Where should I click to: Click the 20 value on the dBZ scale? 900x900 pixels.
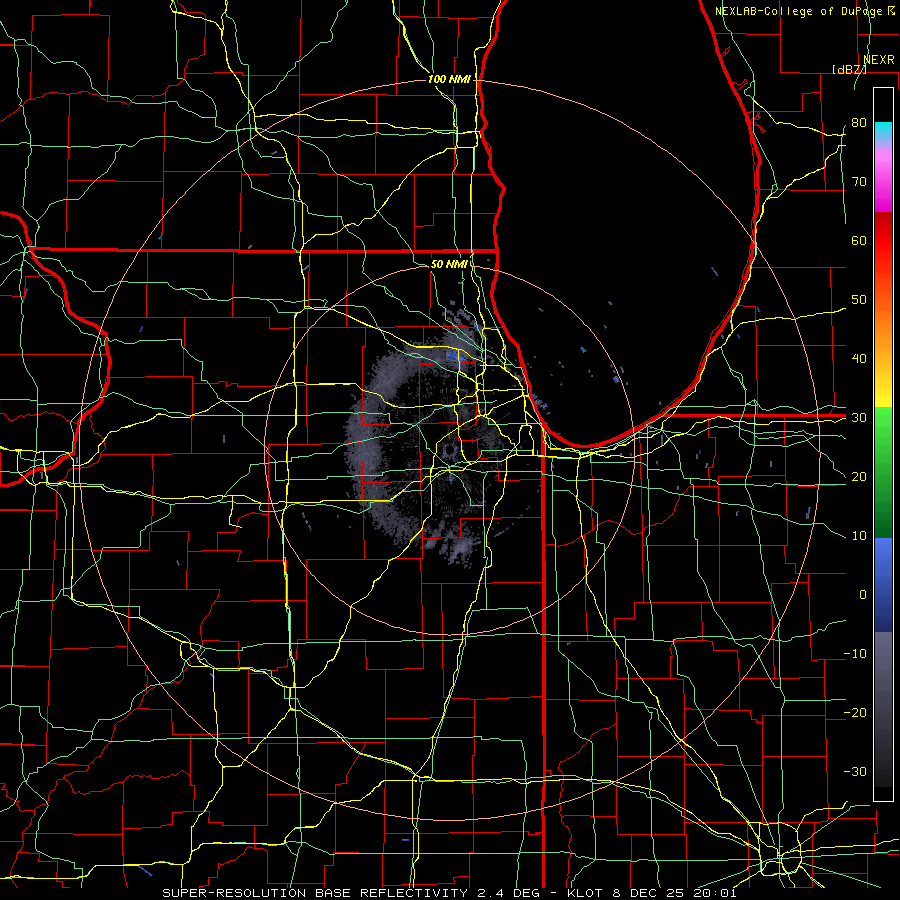(x=859, y=476)
